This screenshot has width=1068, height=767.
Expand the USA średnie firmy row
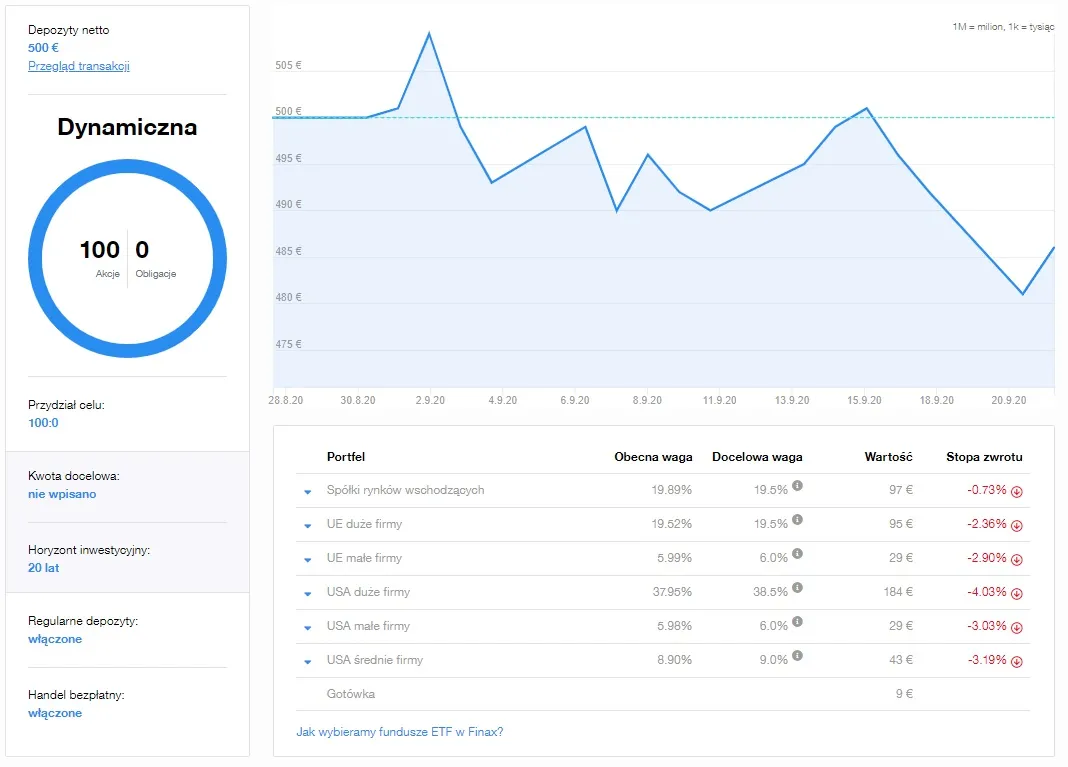coord(308,661)
